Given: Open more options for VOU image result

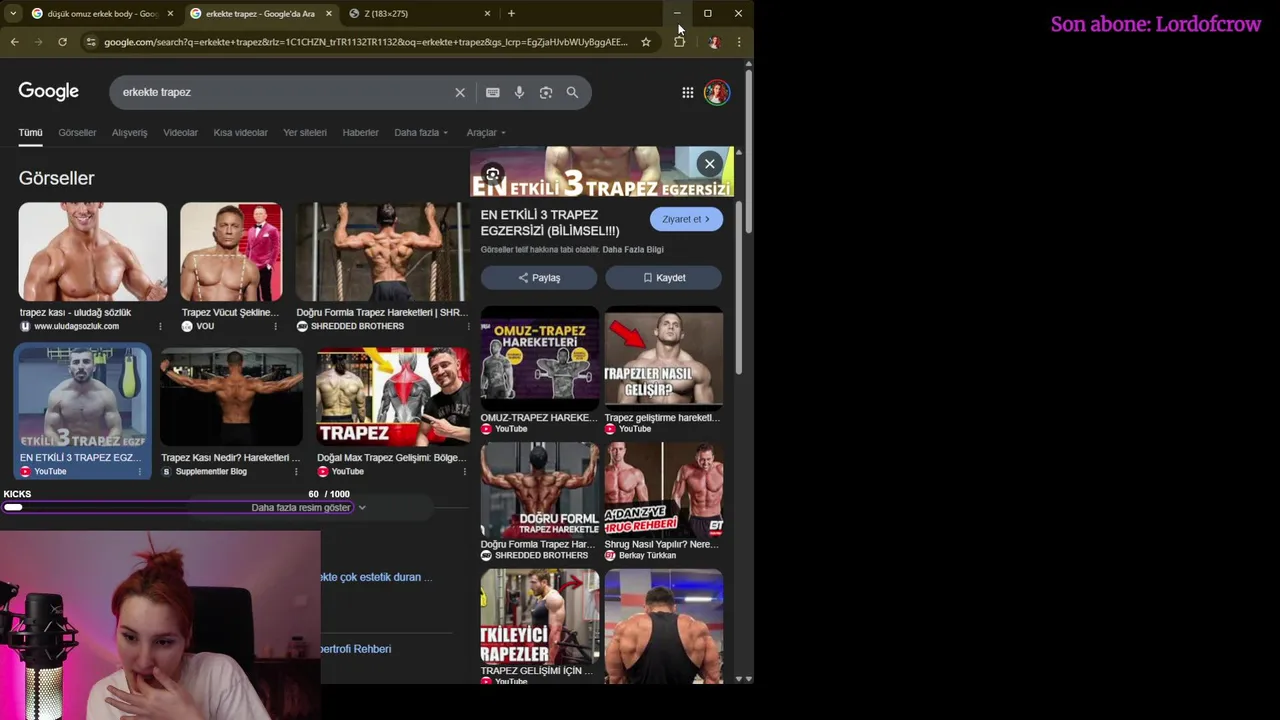Looking at the screenshot, I should click(x=275, y=326).
